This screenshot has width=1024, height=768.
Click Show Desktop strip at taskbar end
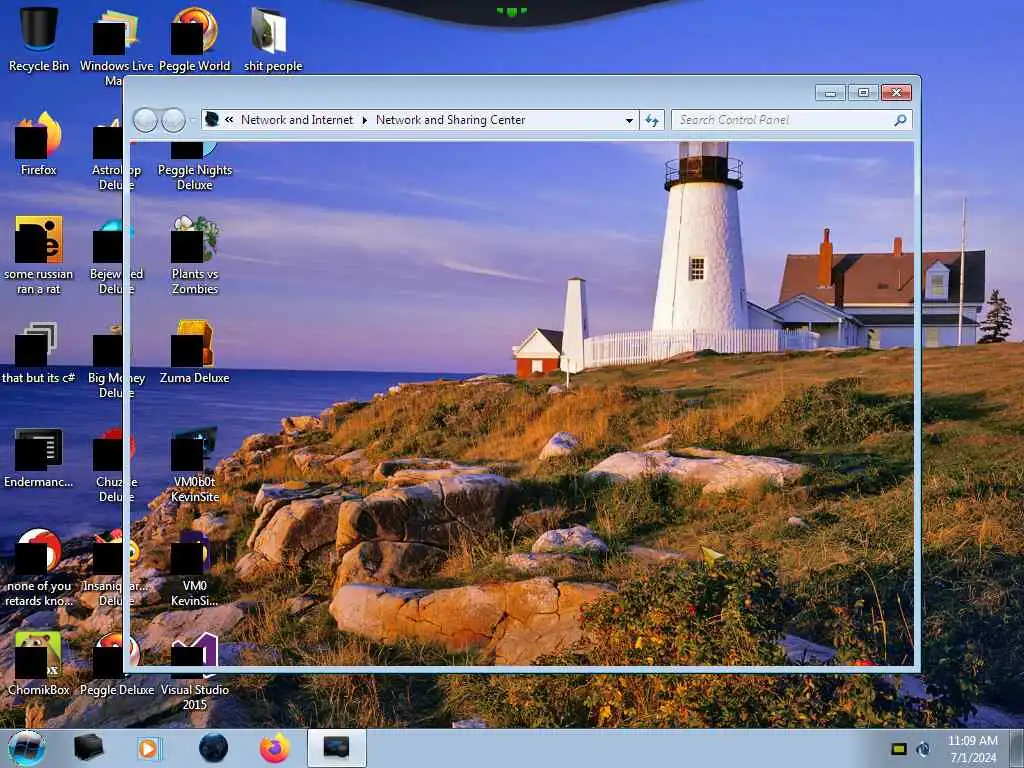point(1017,749)
